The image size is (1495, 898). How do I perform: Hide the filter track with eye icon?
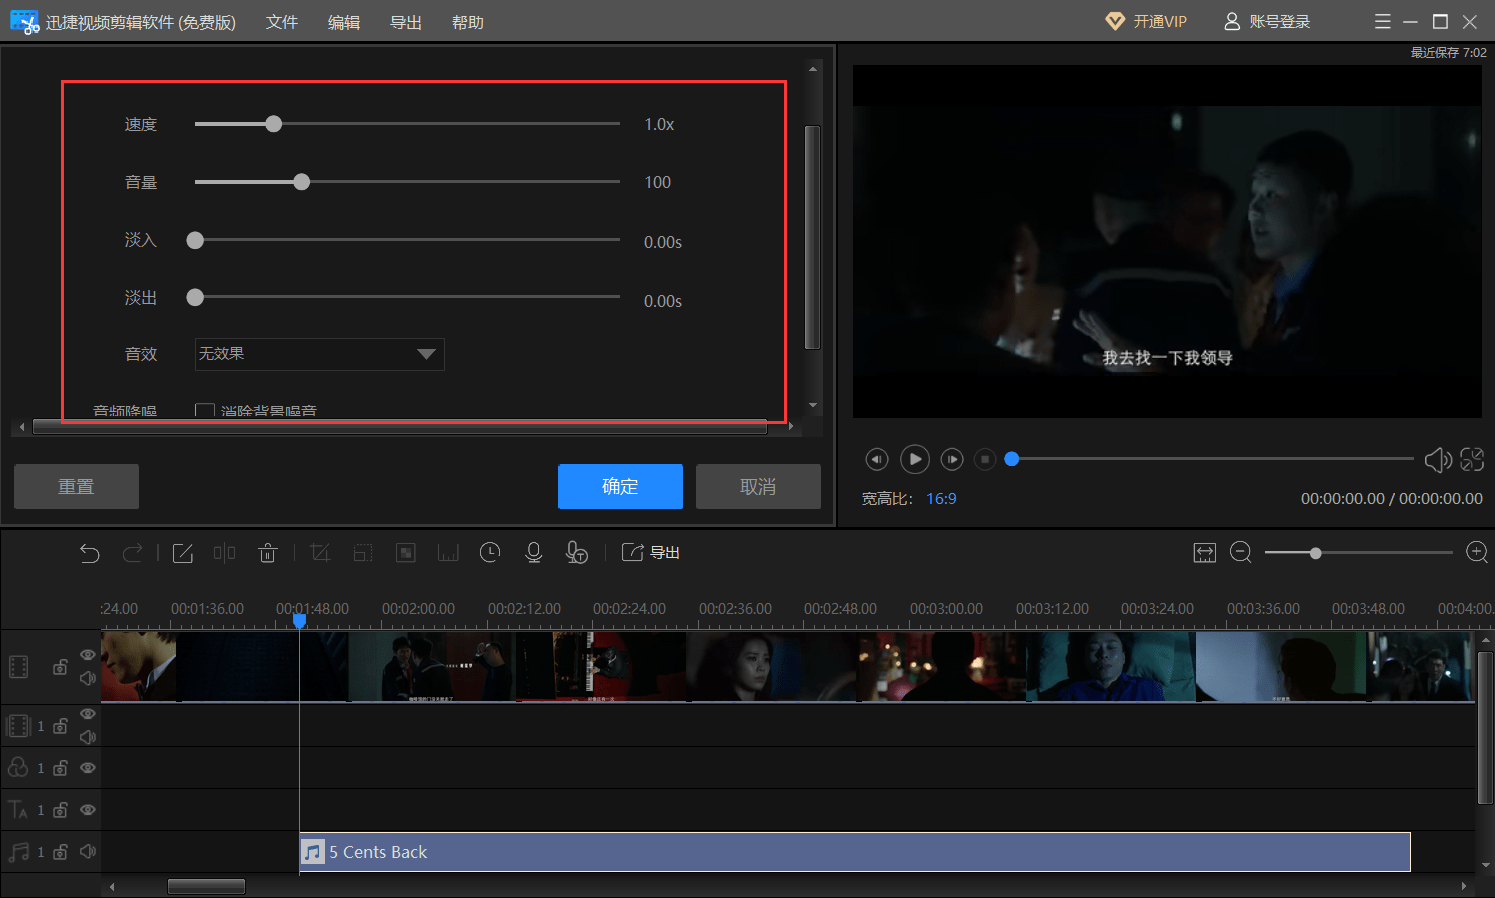tap(88, 768)
